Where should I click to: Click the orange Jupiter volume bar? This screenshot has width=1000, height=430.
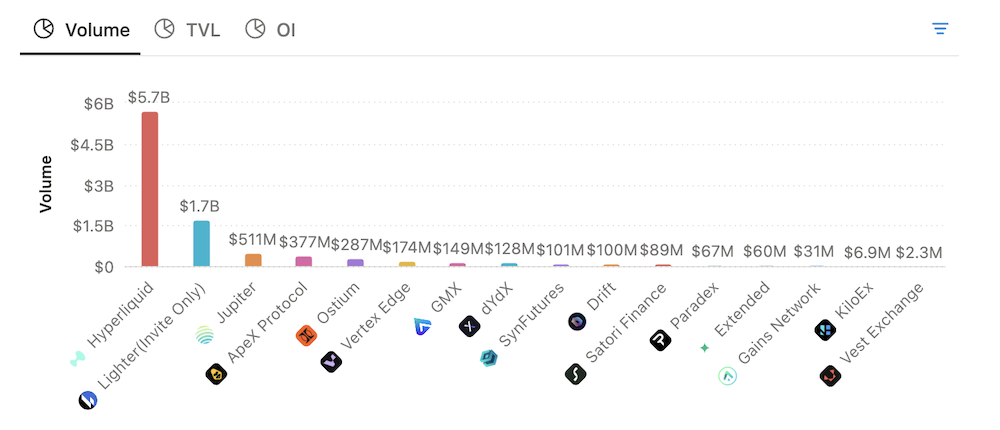253,260
